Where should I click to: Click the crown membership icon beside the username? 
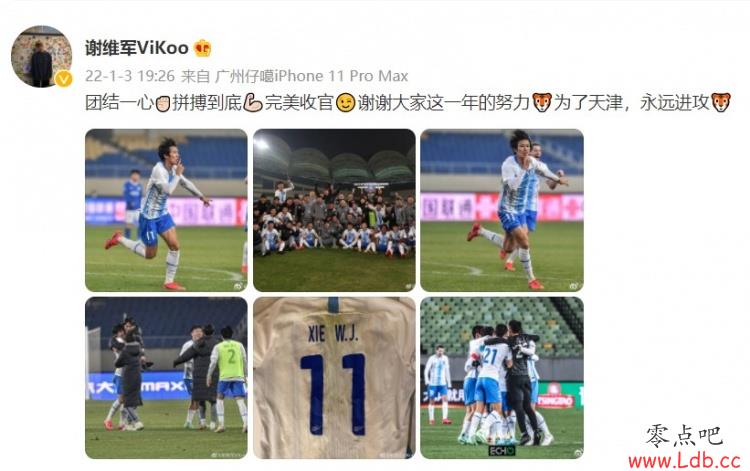pyautogui.click(x=202, y=48)
